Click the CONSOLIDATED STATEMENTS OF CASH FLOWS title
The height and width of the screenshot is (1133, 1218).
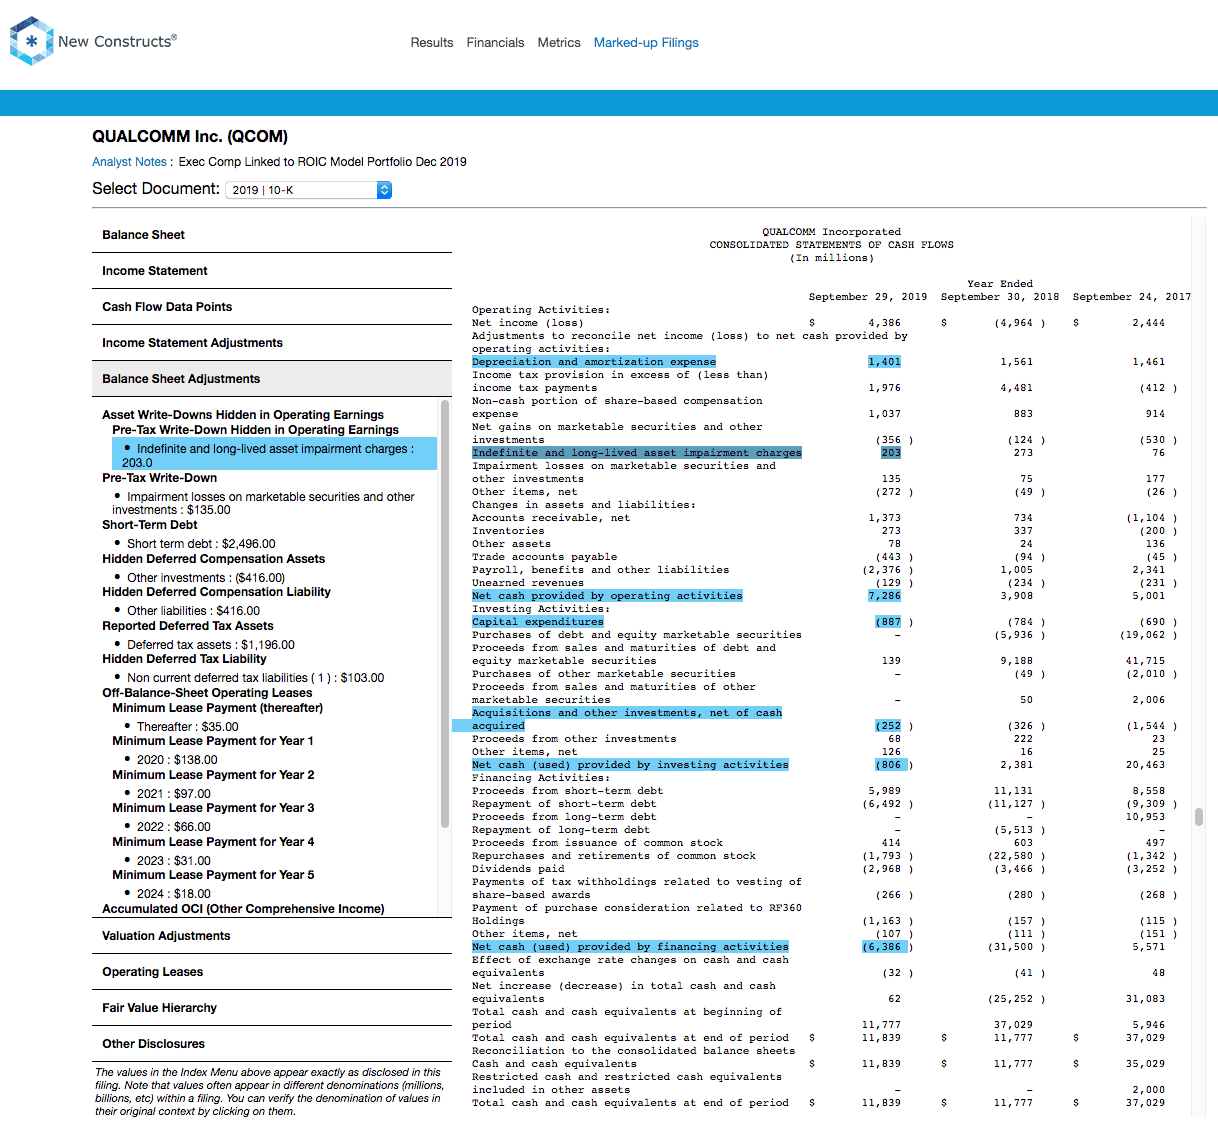coord(832,245)
